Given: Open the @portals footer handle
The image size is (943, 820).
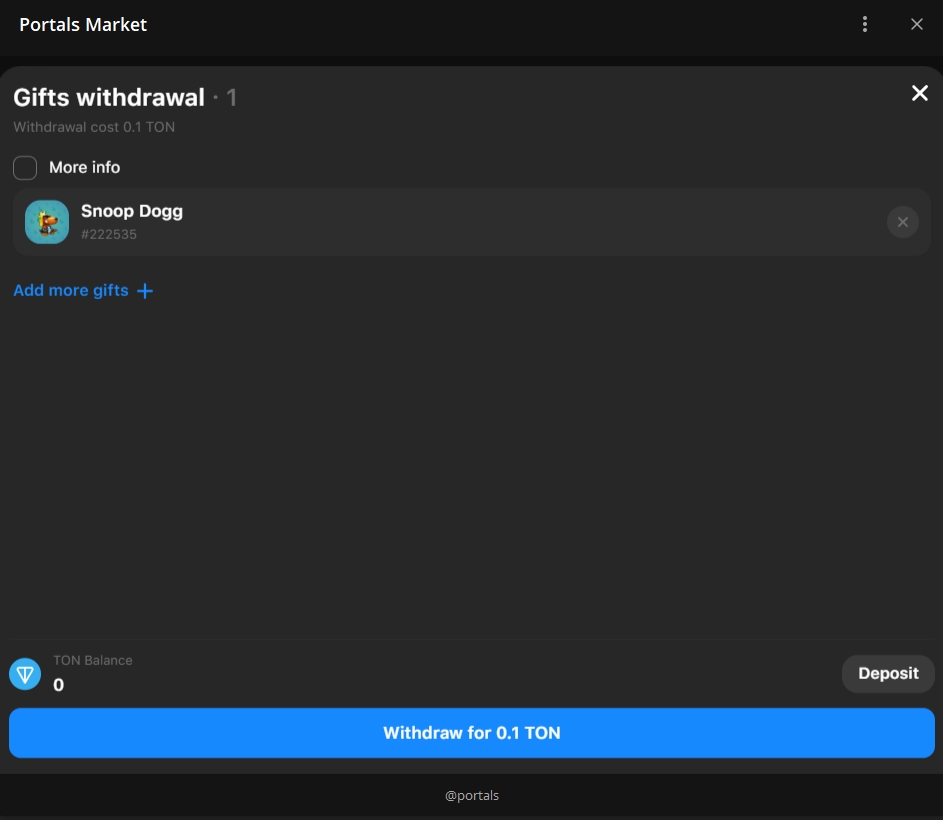Looking at the screenshot, I should pos(471,796).
